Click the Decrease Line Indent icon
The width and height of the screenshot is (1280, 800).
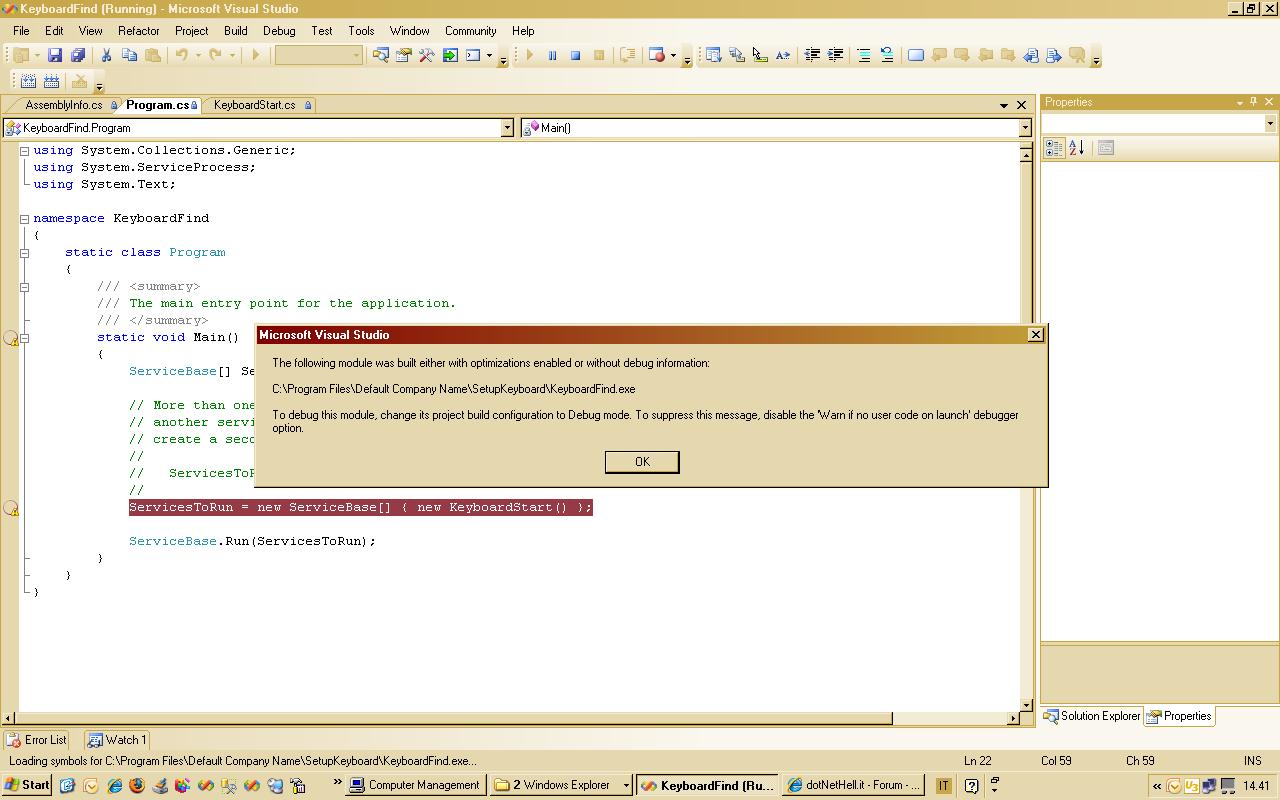[x=812, y=55]
